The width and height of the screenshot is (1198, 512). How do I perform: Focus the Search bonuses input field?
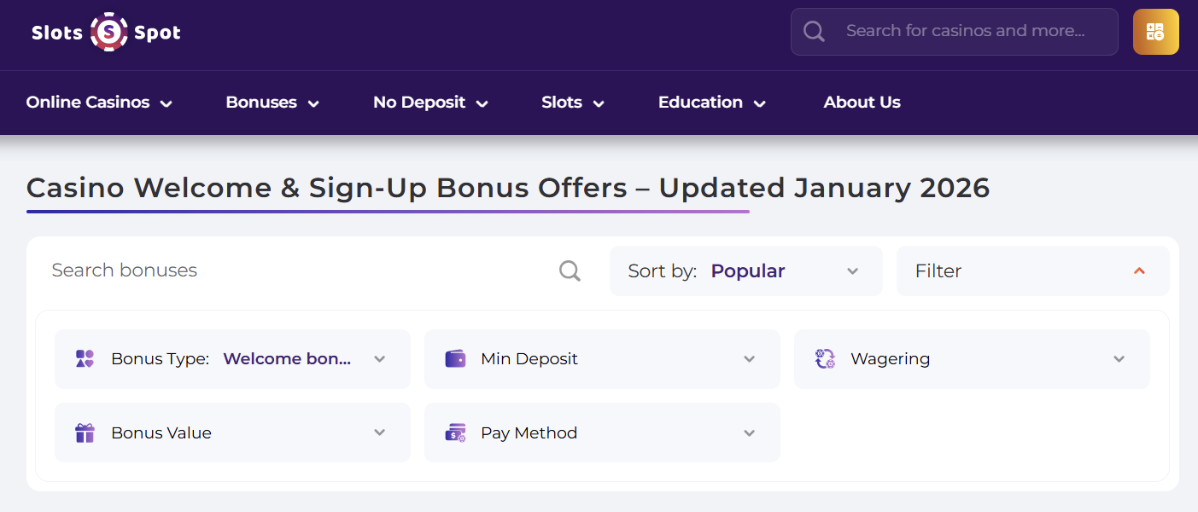tap(290, 271)
